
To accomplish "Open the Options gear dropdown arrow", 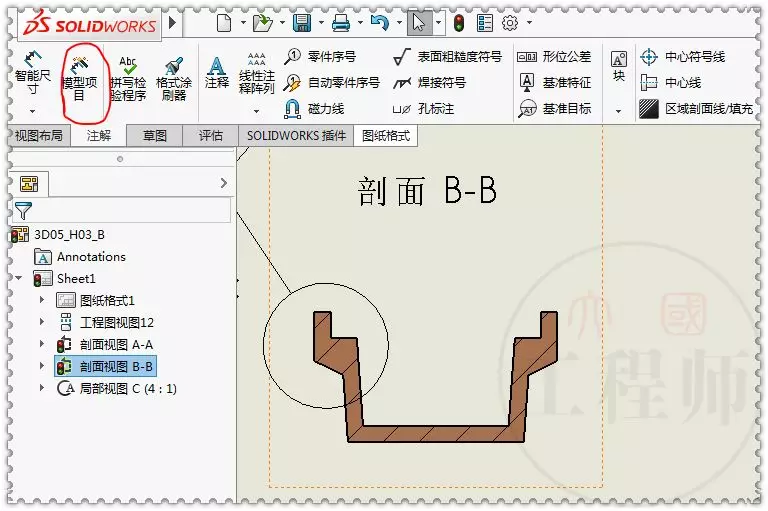I will click(x=529, y=23).
